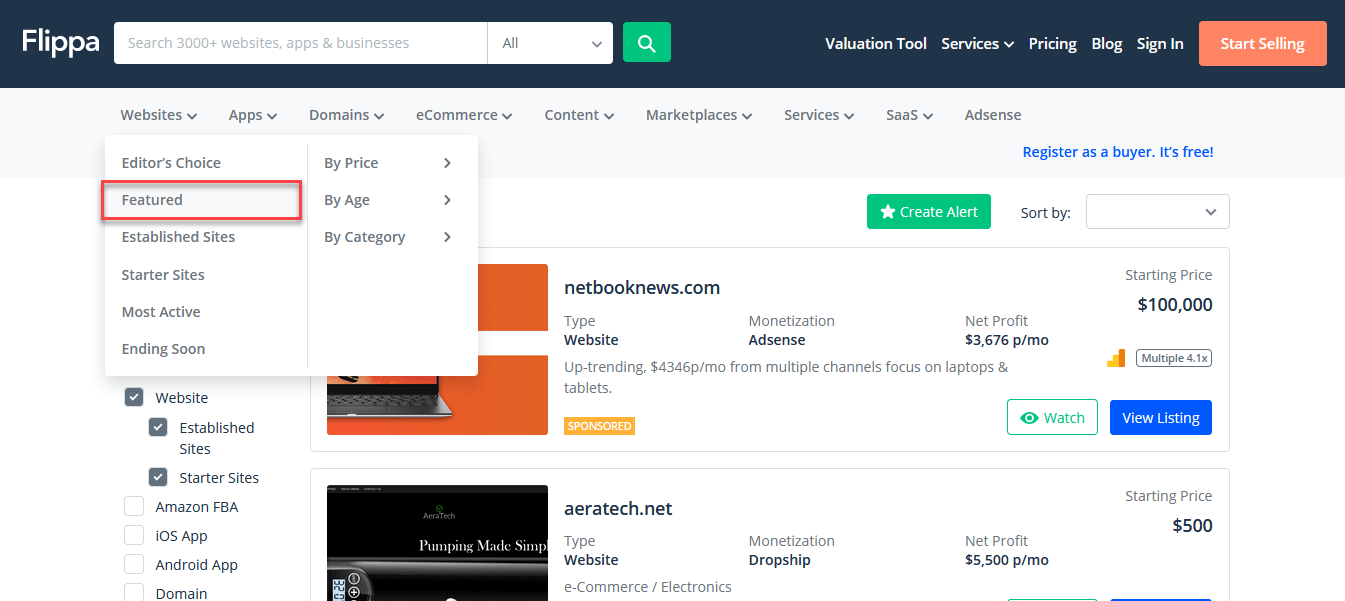
Task: Expand the Services menu in top header
Action: coord(977,43)
